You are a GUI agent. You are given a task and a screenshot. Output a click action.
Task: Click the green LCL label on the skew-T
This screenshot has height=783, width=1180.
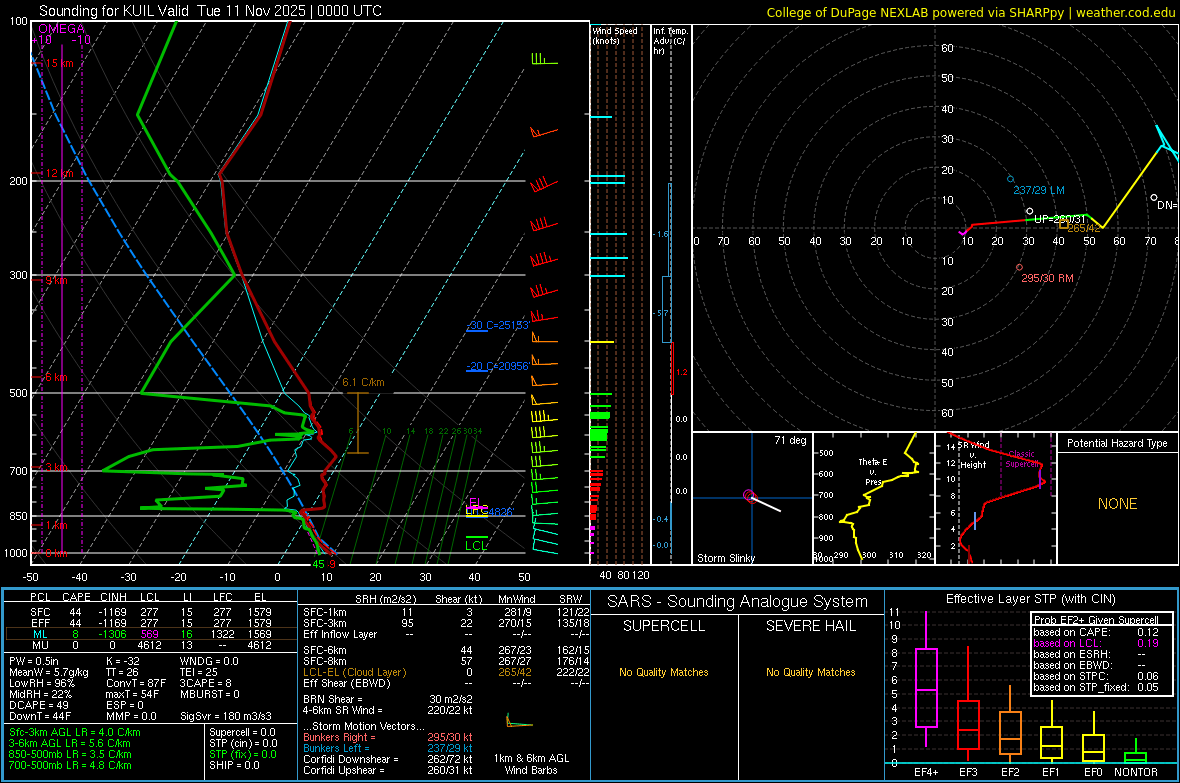tap(476, 546)
